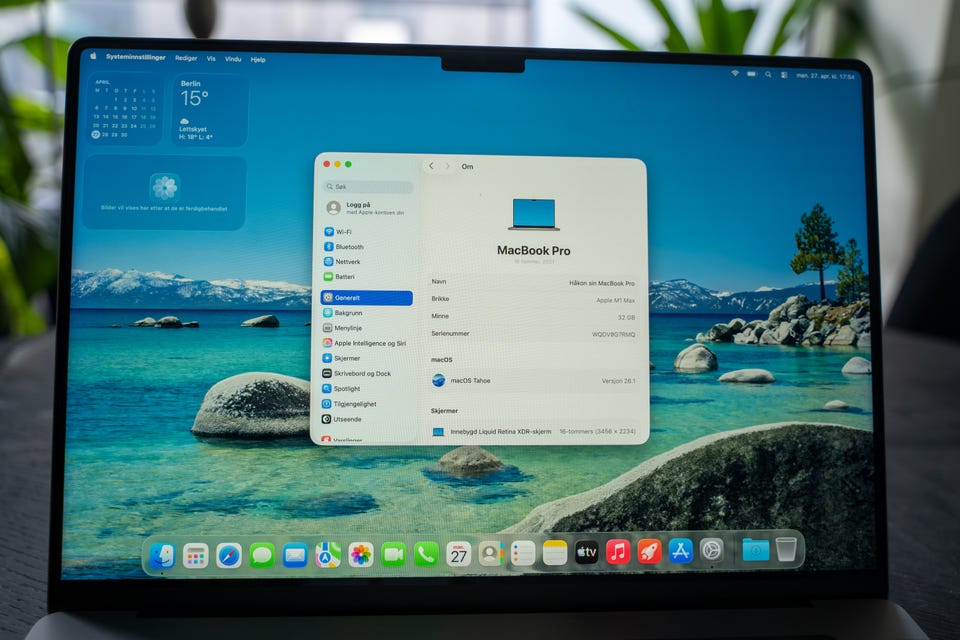Open Finder from the Dock

(162, 555)
